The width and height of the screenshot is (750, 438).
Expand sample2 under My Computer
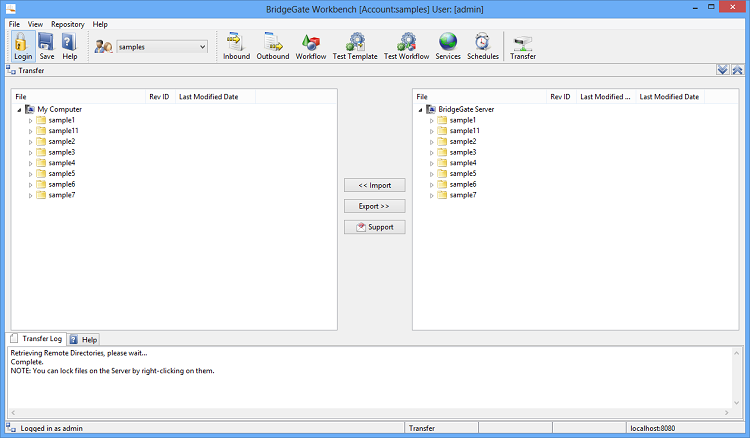(31, 142)
